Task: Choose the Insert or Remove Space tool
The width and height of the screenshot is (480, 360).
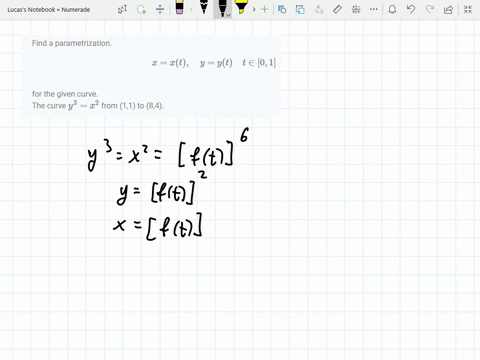Action: point(160,9)
